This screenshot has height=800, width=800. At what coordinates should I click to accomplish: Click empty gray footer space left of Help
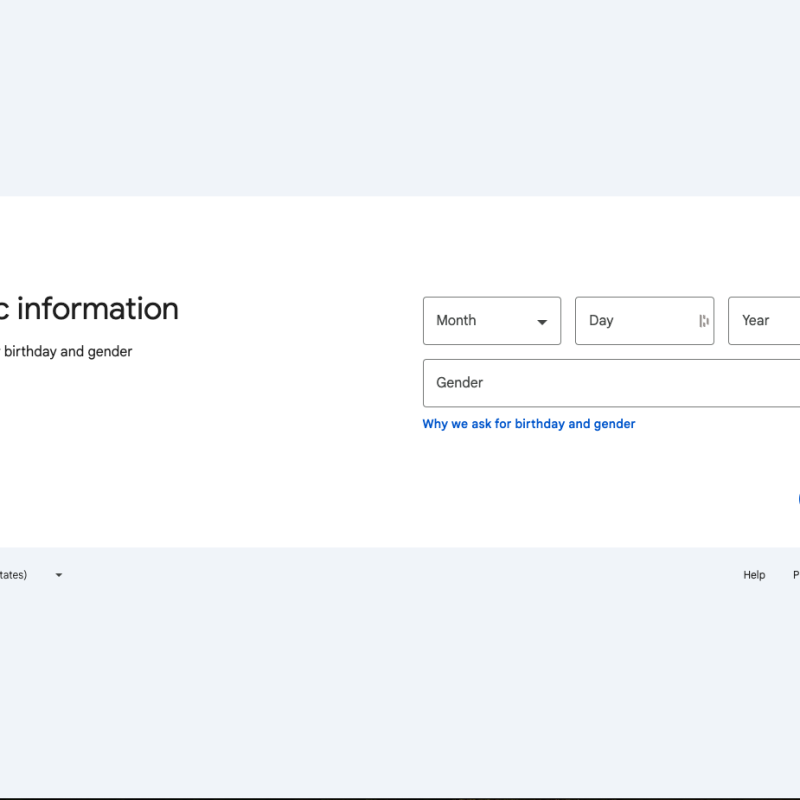pyautogui.click(x=400, y=575)
